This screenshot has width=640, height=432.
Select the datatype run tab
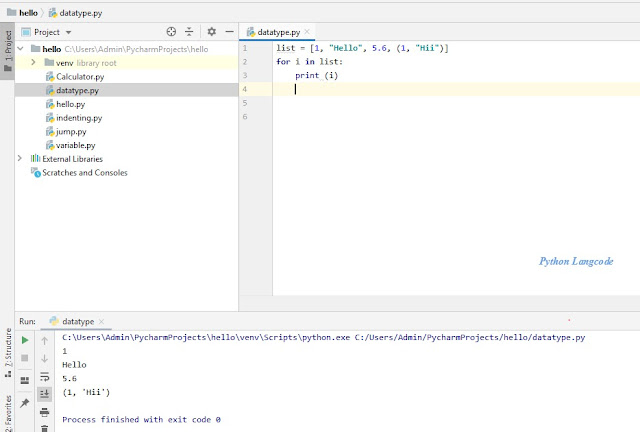coord(78,321)
